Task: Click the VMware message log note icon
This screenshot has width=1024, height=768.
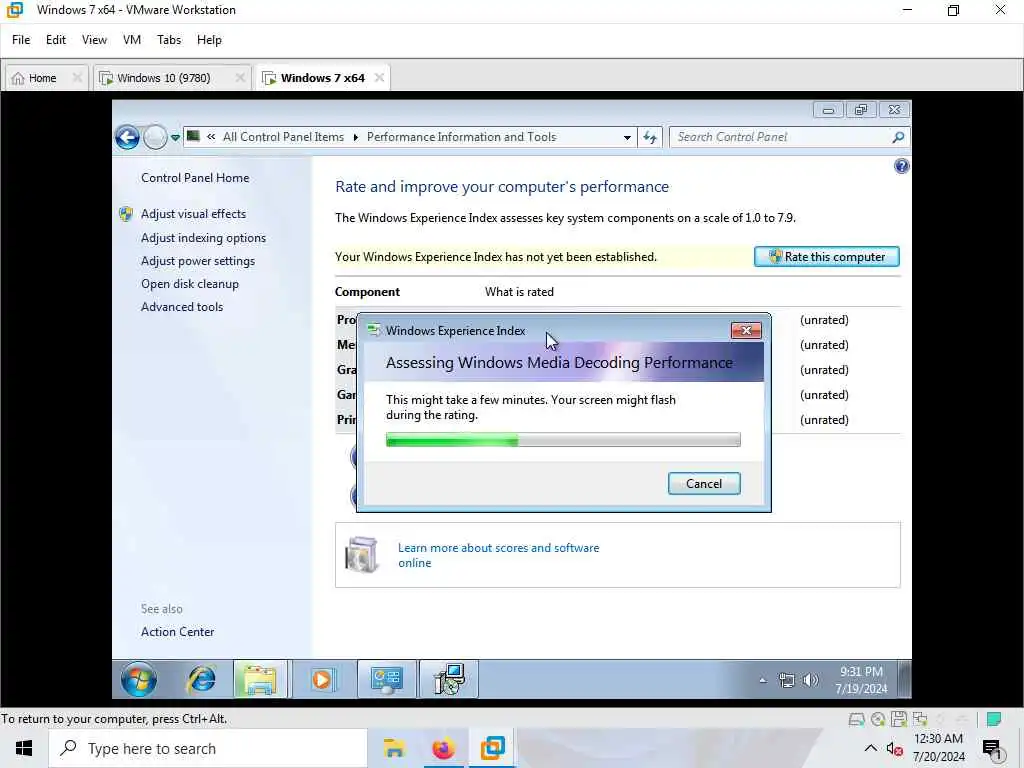Action: click(994, 719)
